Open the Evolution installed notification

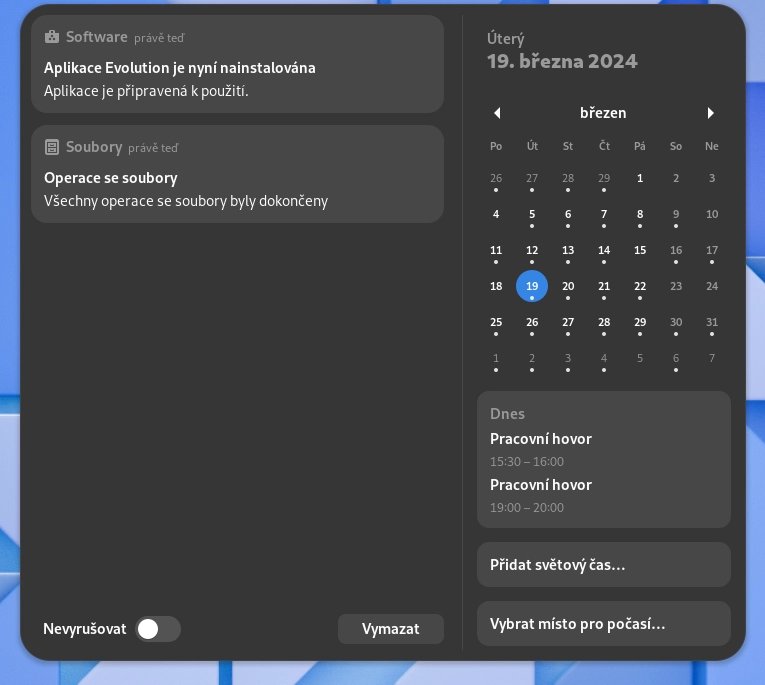tap(238, 64)
